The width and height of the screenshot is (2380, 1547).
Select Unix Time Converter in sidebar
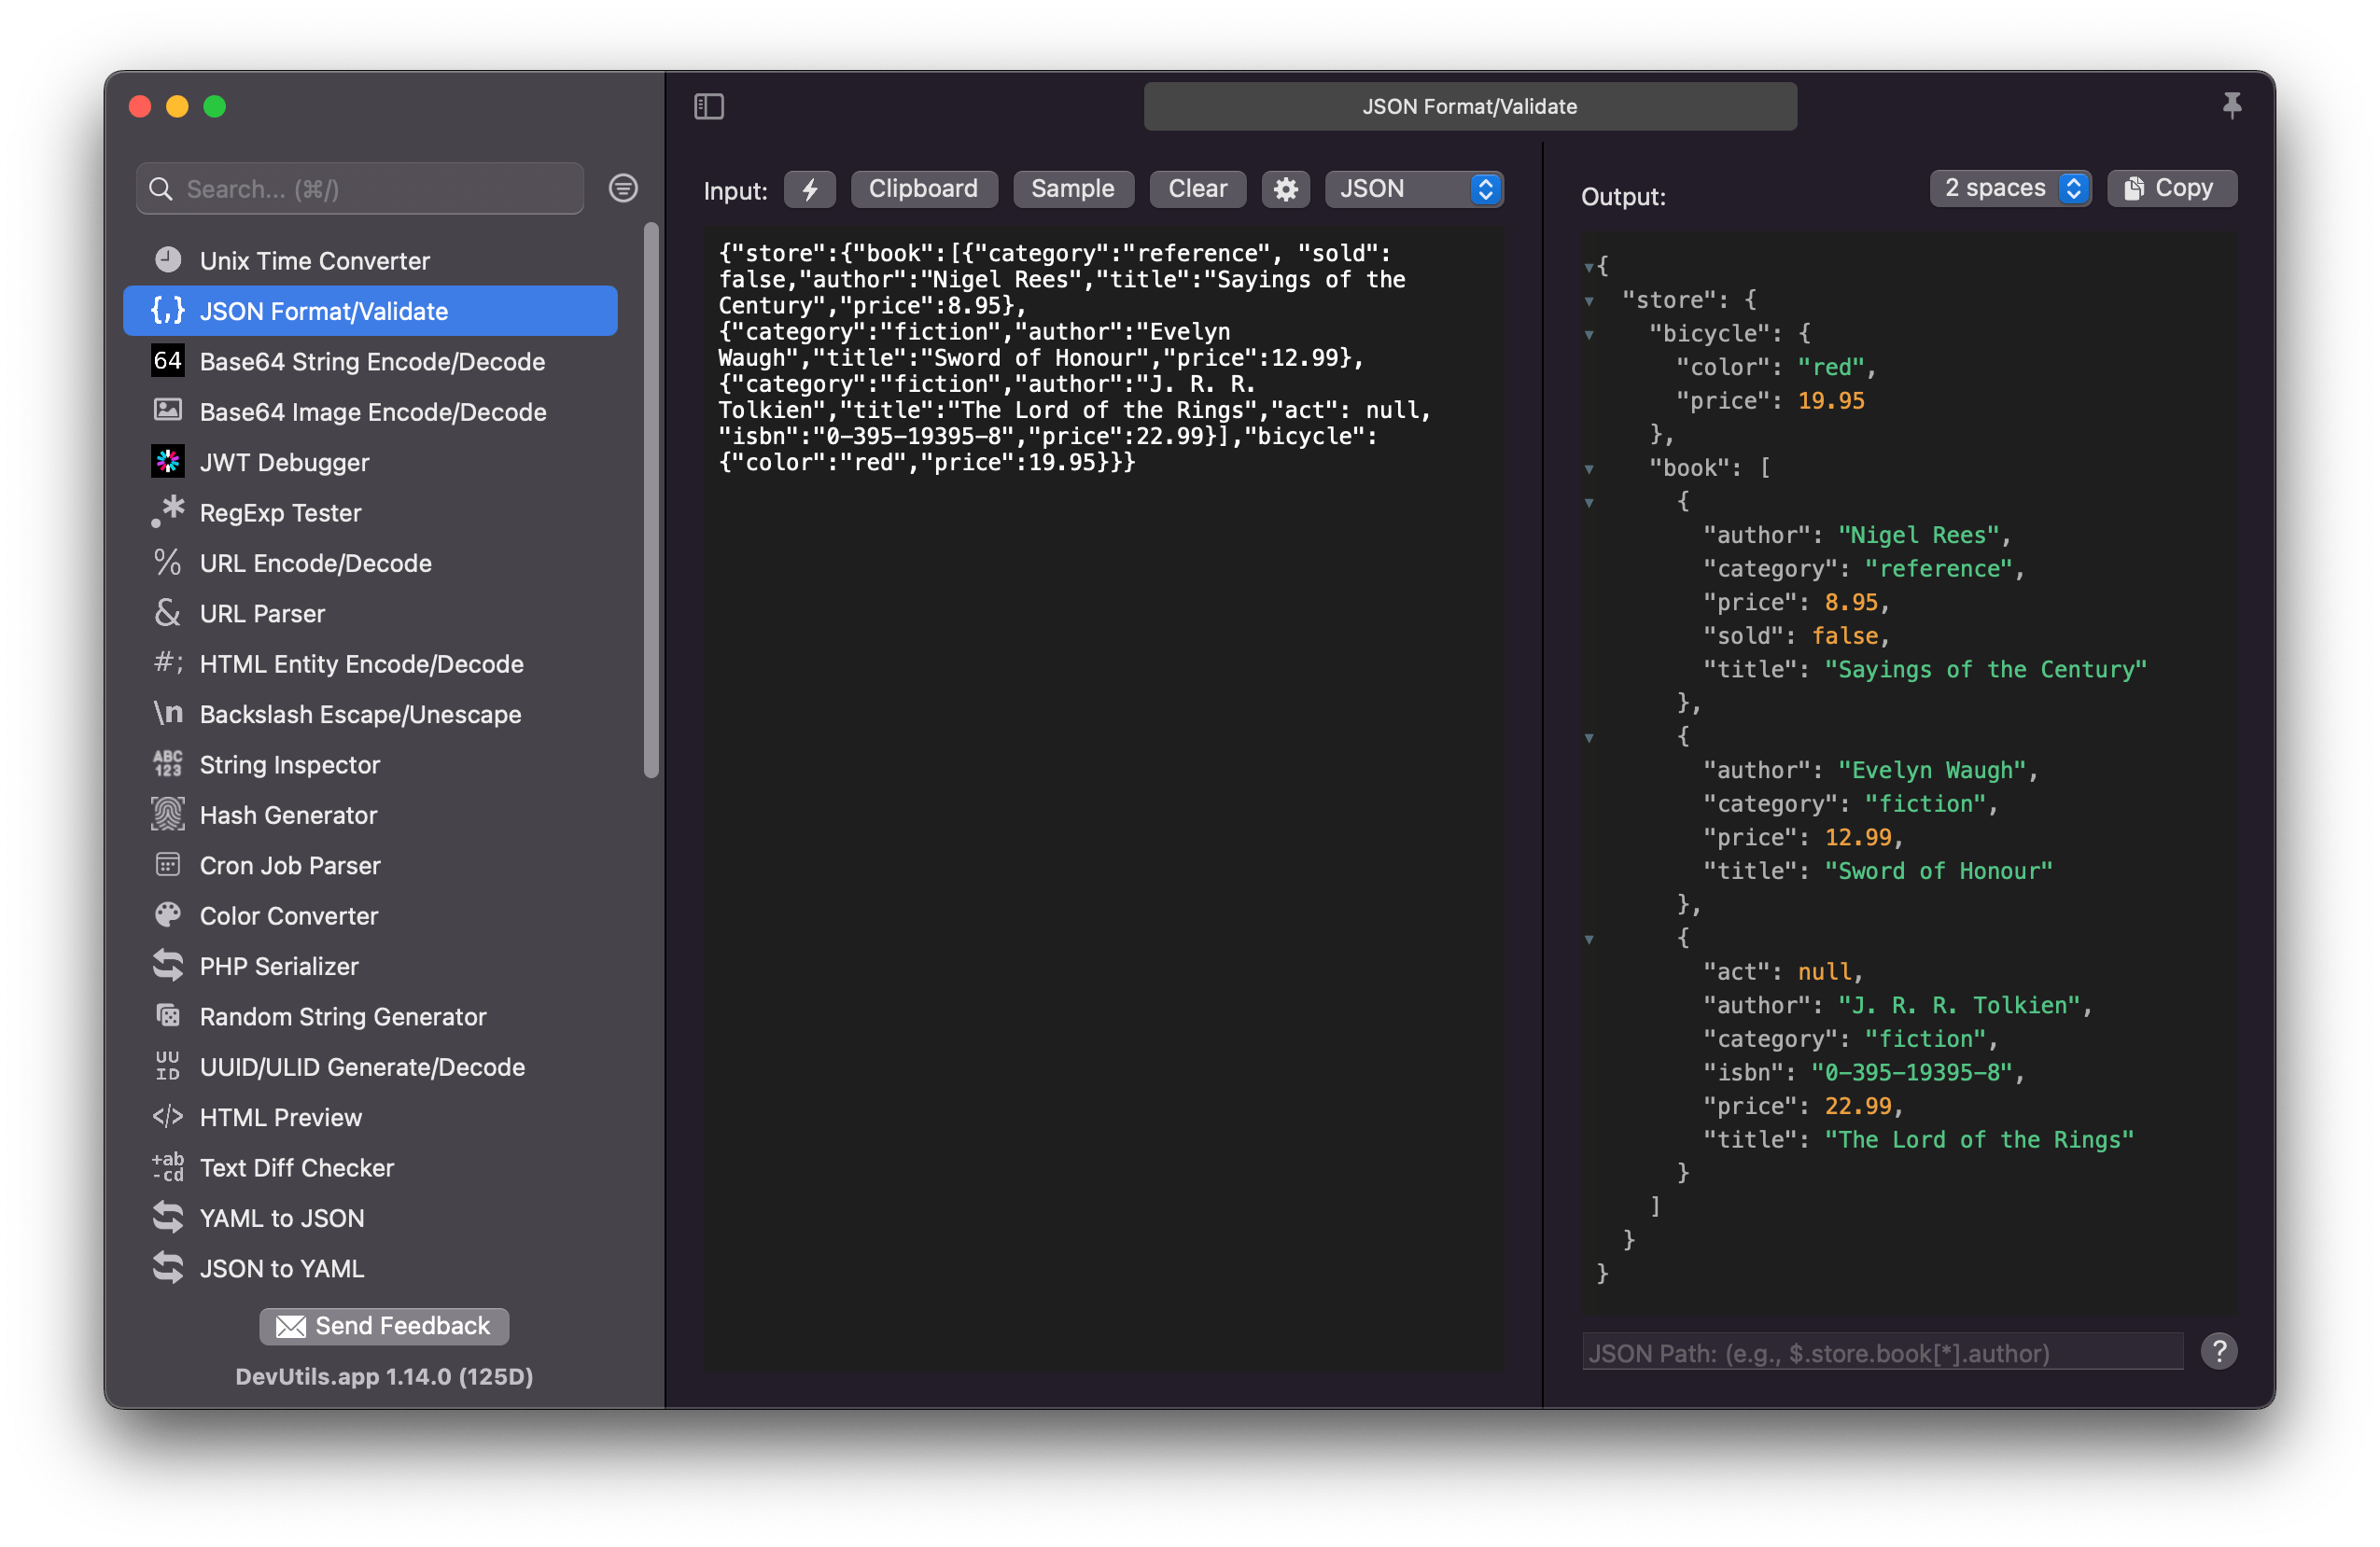coord(314,261)
